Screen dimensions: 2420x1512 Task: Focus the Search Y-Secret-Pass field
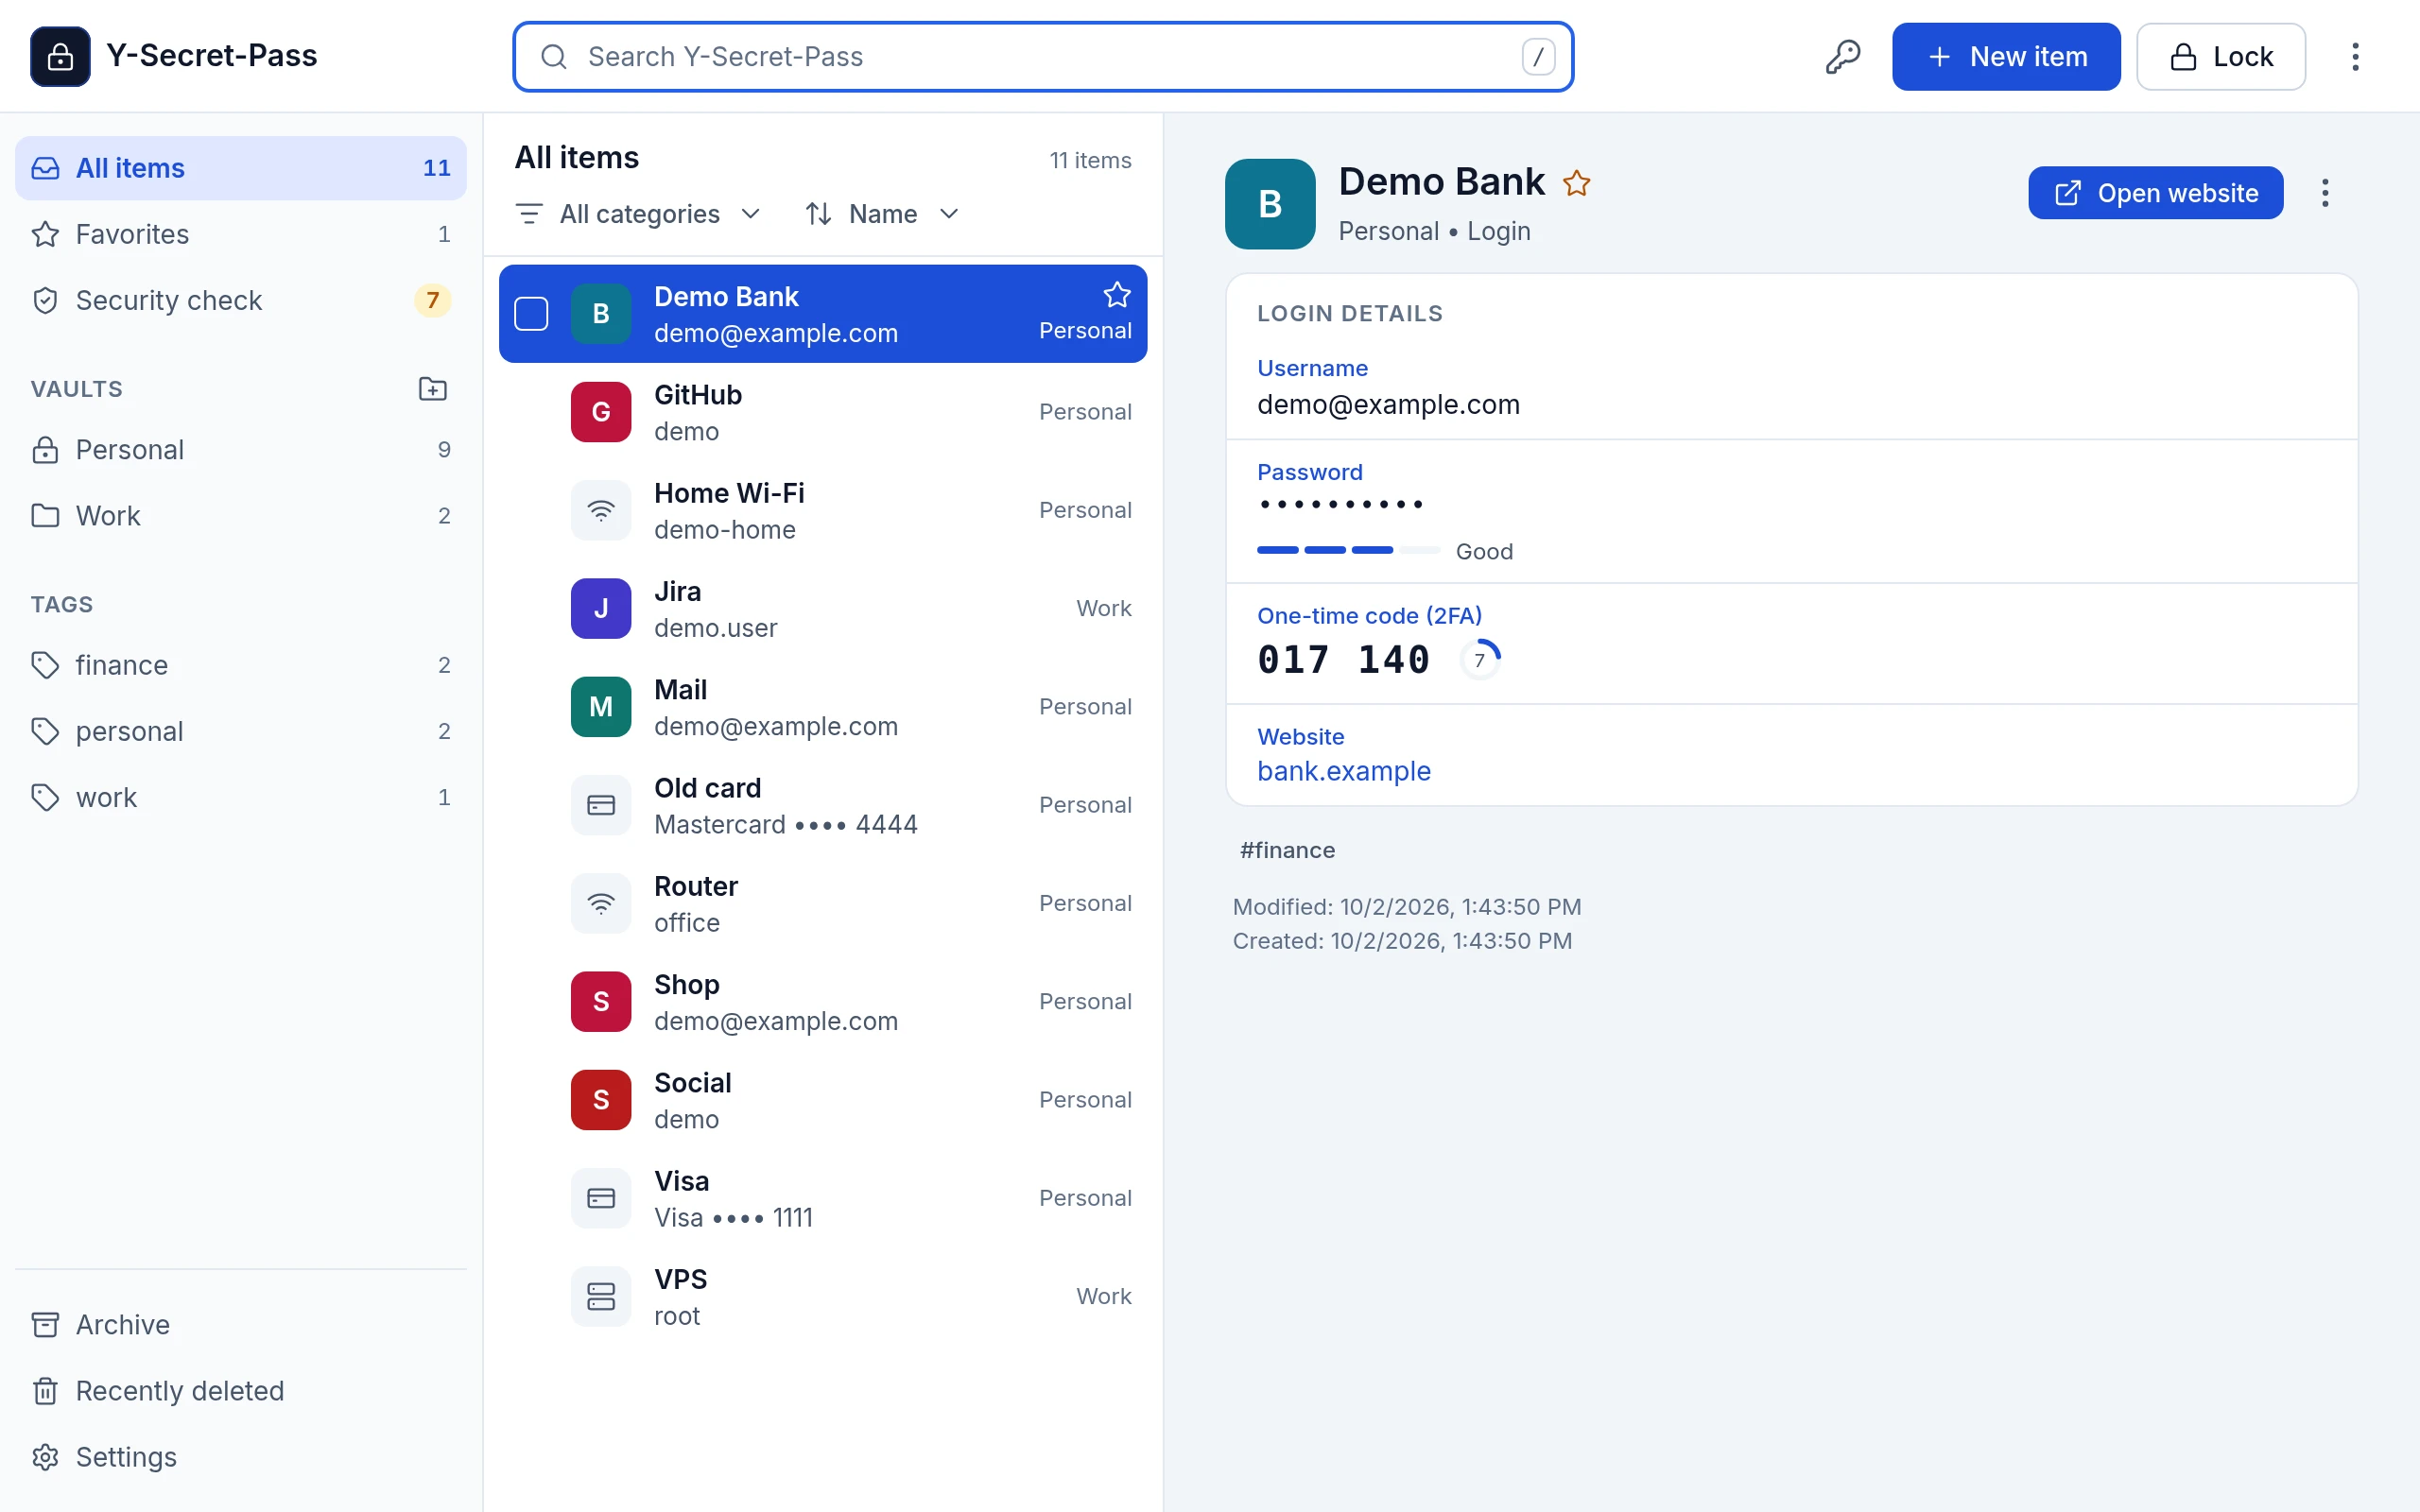(x=1043, y=57)
